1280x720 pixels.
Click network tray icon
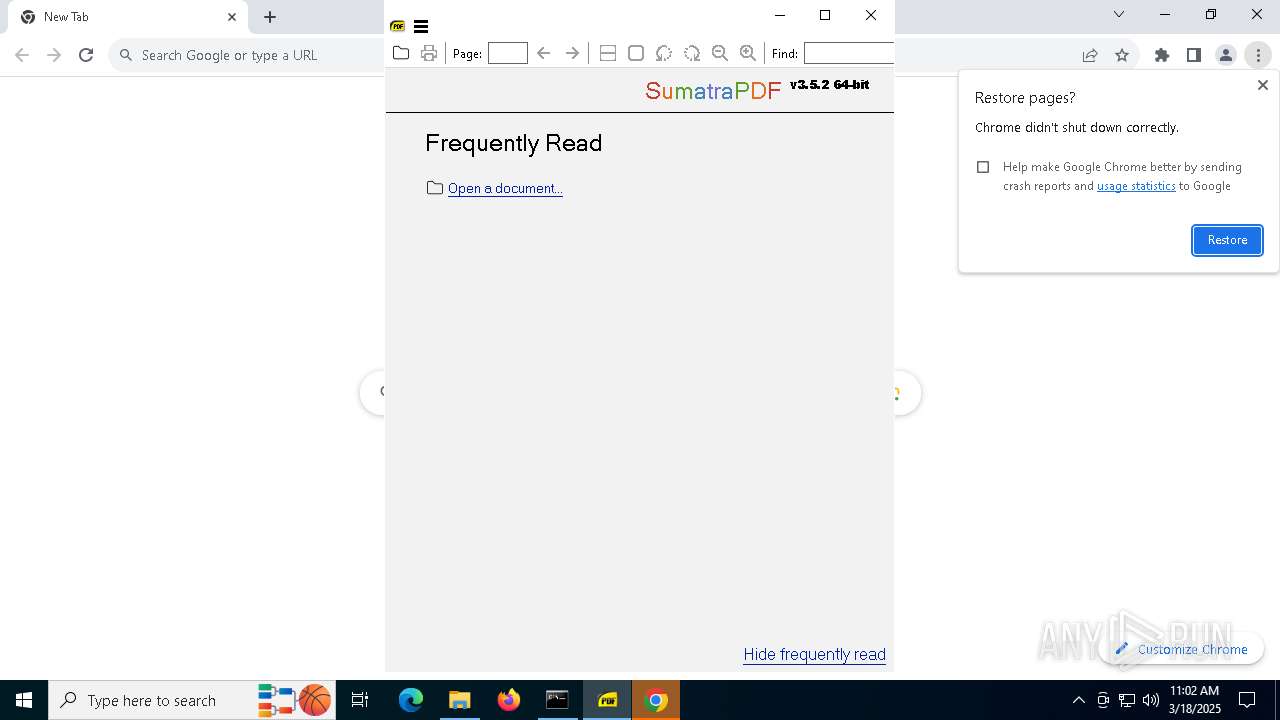click(1127, 700)
